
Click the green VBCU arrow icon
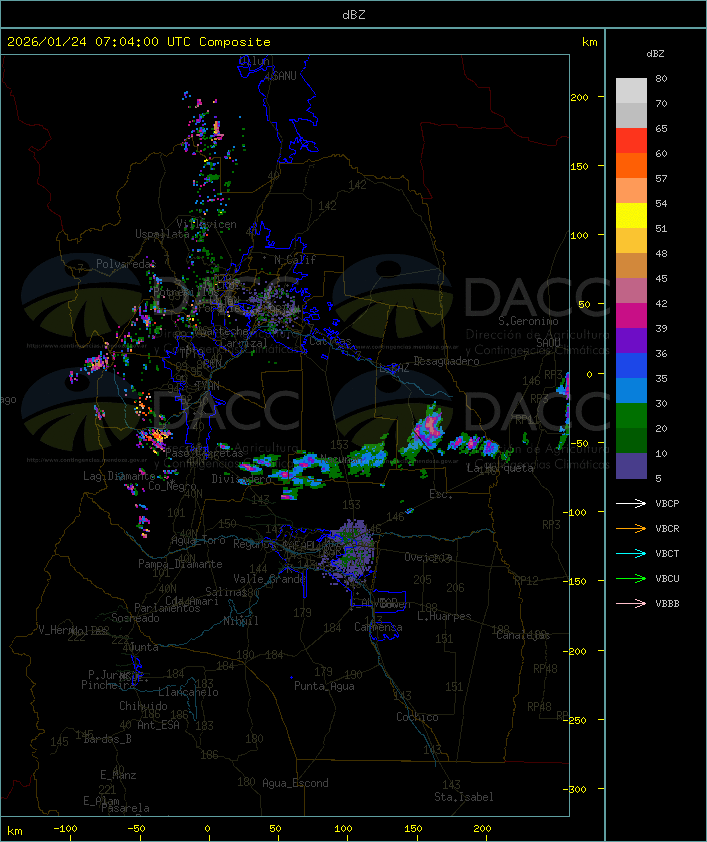click(631, 579)
